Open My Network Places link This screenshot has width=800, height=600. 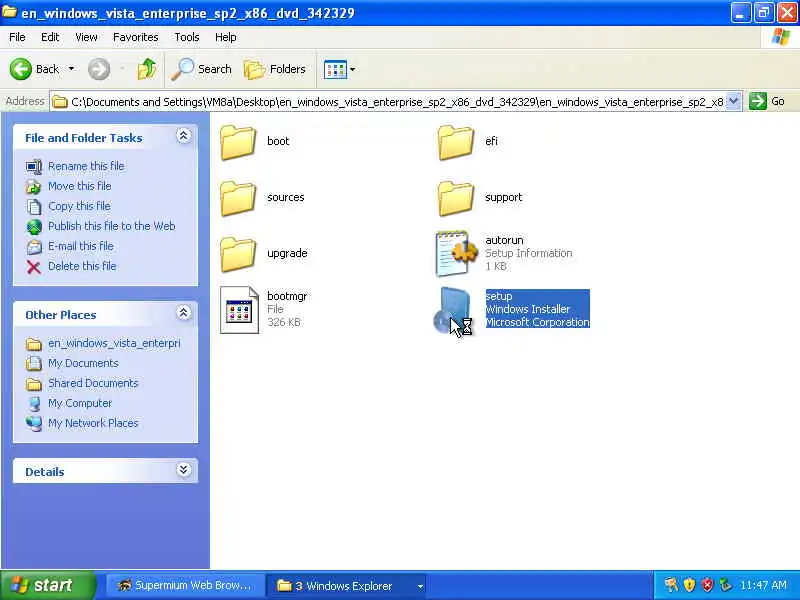pyautogui.click(x=93, y=423)
